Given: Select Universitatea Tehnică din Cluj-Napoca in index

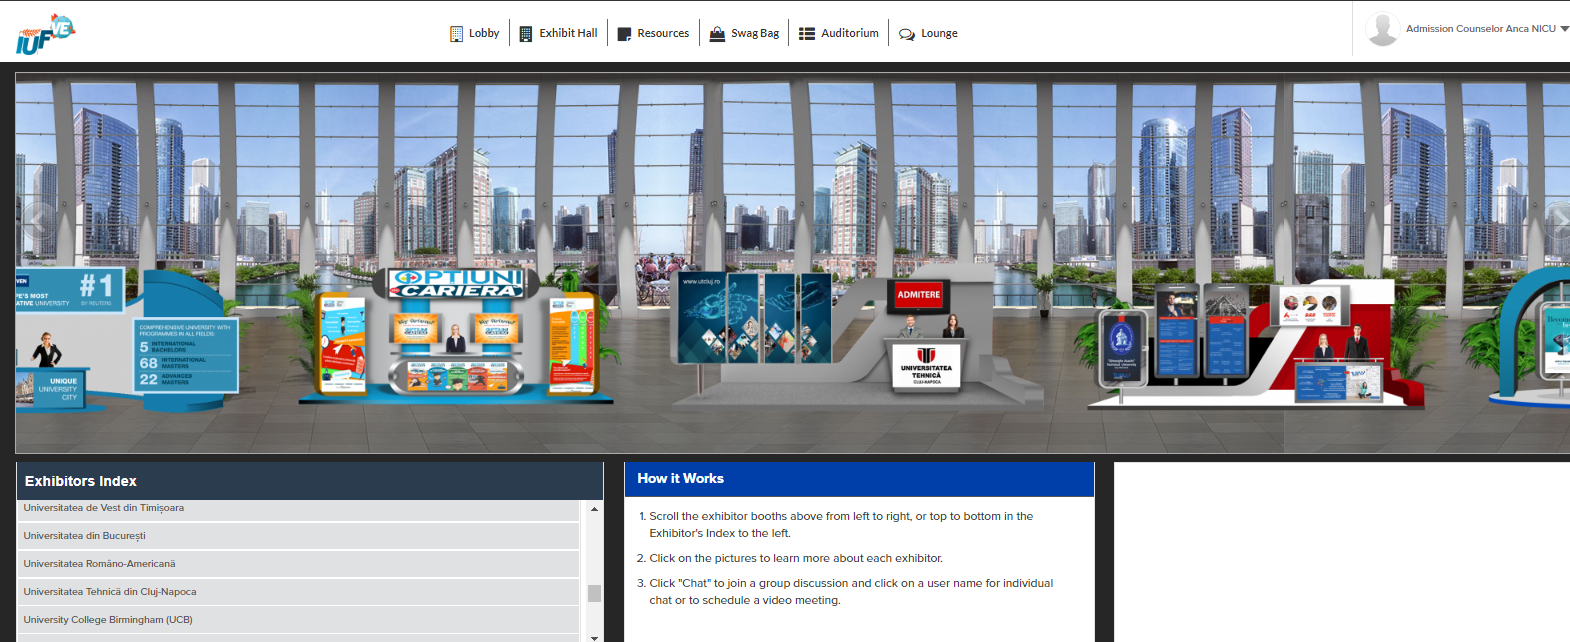Looking at the screenshot, I should [298, 592].
